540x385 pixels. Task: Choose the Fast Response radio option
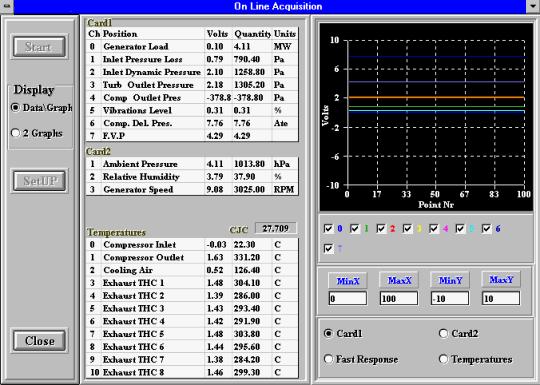click(328, 359)
